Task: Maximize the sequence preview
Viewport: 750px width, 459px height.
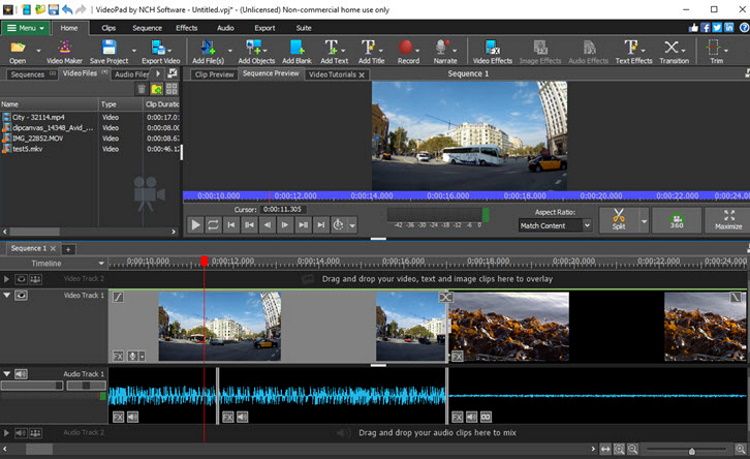Action: (728, 219)
